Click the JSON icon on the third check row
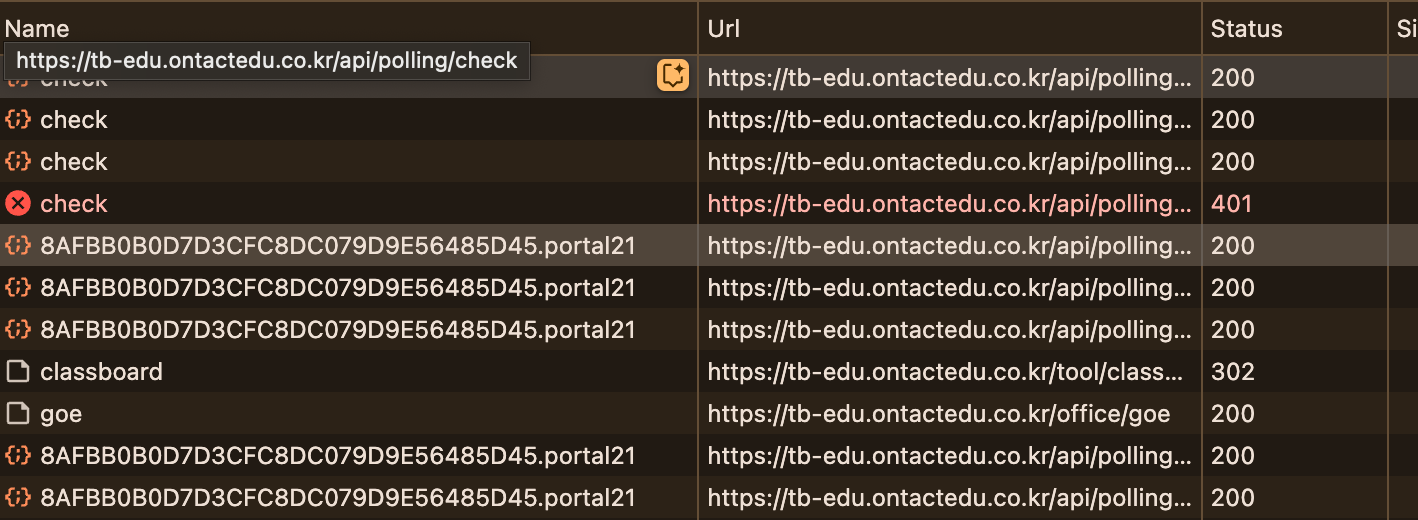 (18, 162)
